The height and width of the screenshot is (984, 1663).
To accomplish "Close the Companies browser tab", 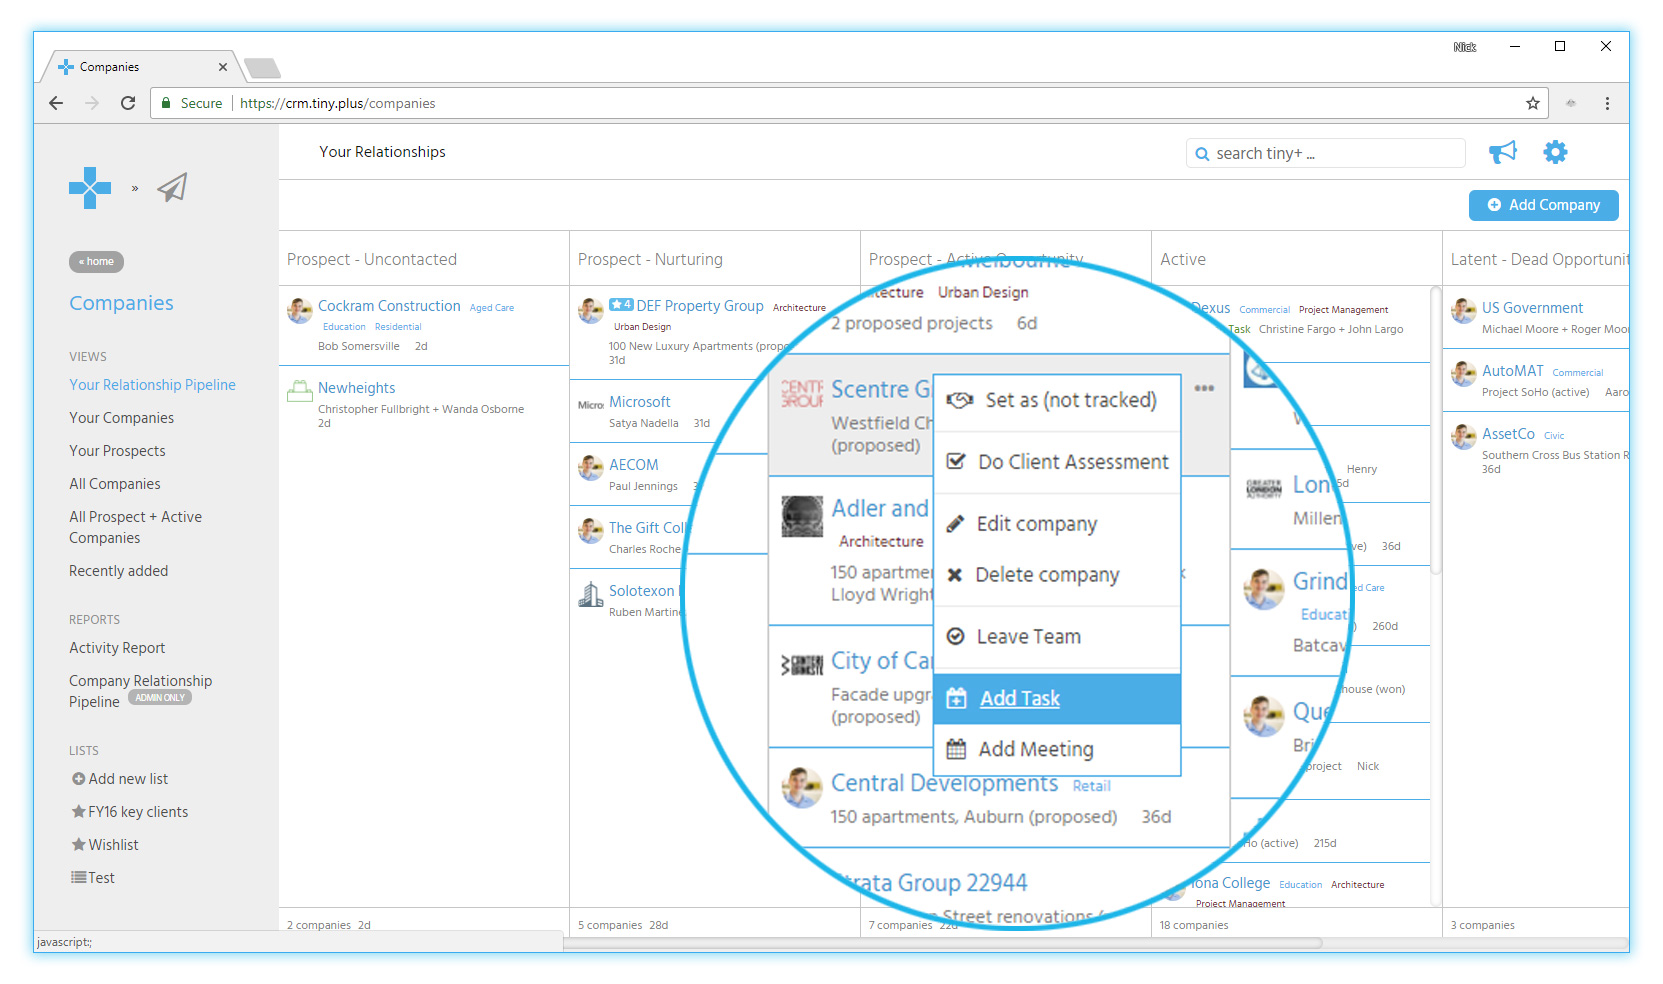I will tap(223, 67).
